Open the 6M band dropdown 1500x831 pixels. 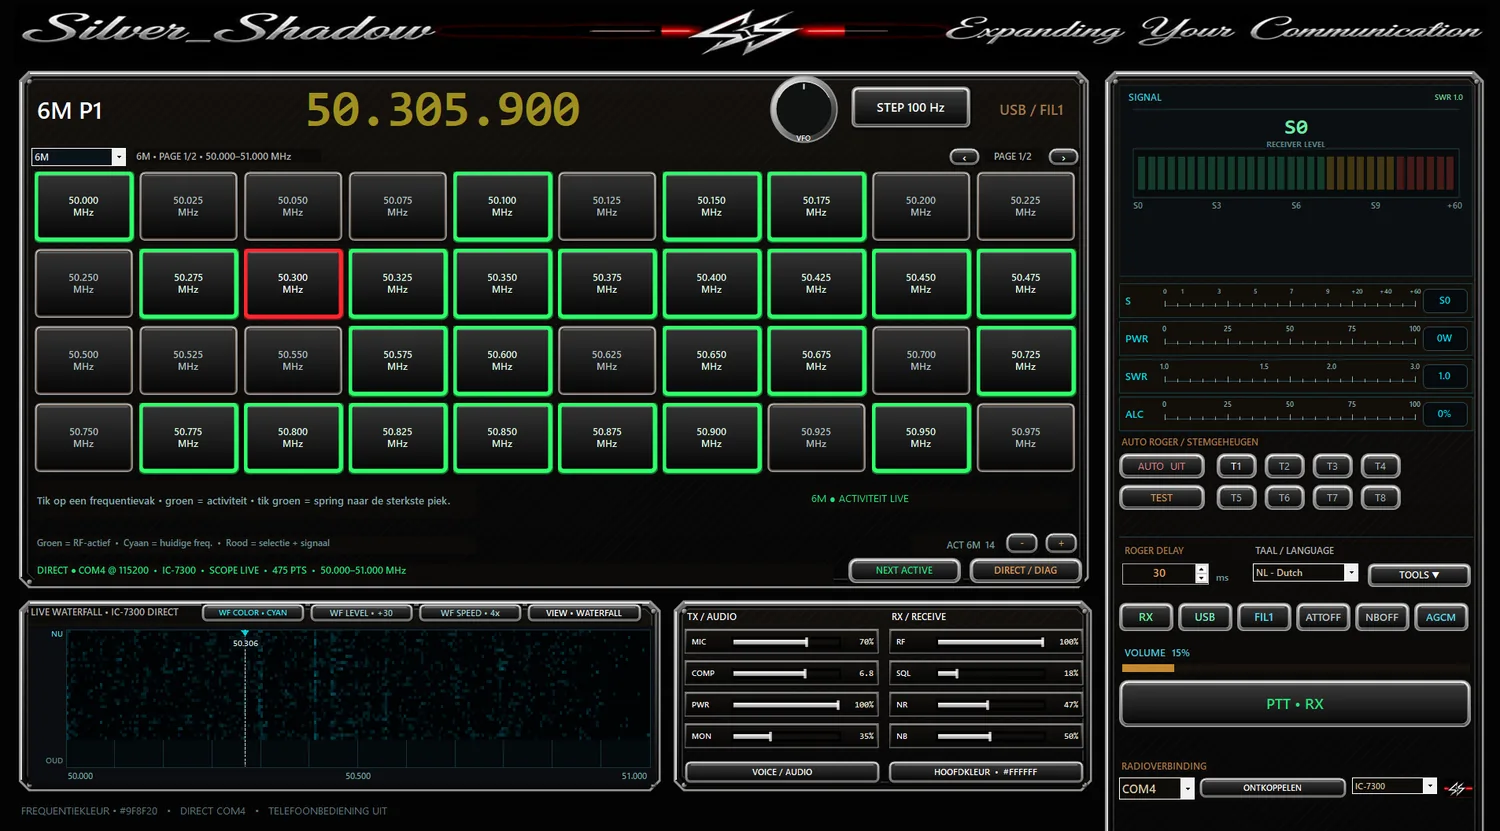(x=78, y=157)
